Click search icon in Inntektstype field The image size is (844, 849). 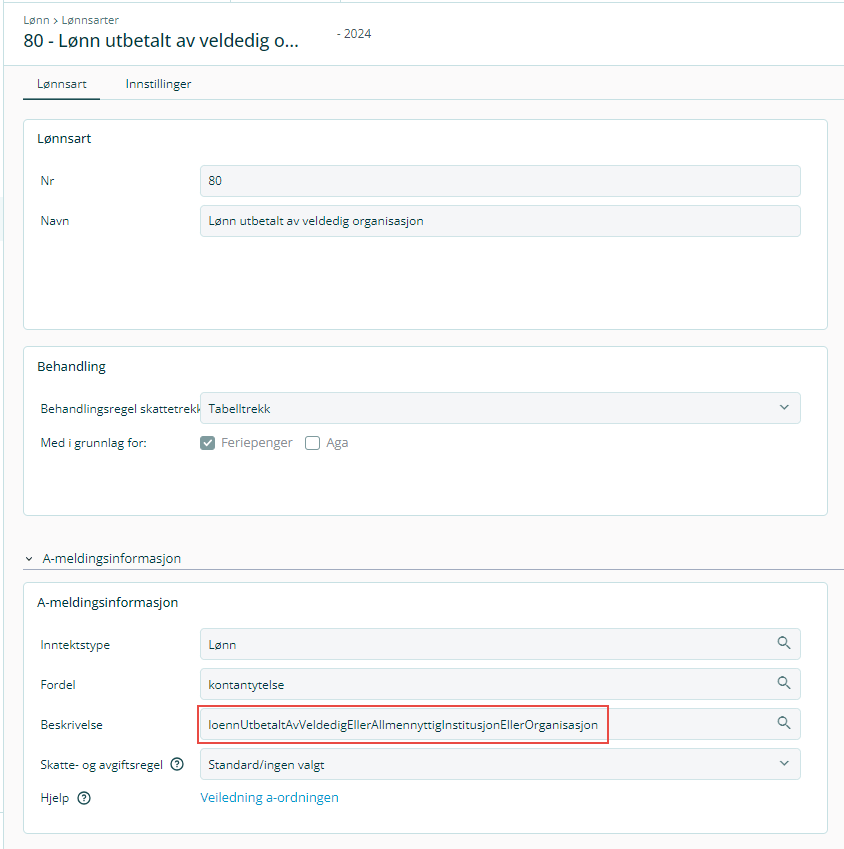pos(784,644)
